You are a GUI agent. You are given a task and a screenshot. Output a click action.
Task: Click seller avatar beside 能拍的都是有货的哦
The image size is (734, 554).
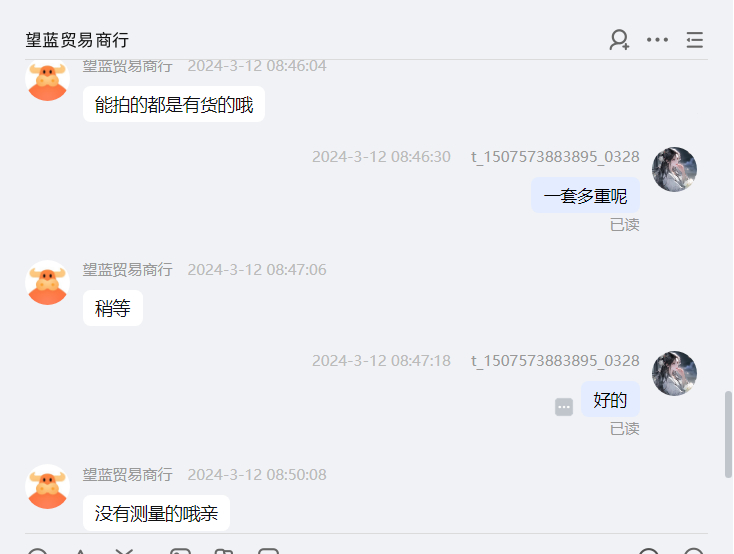[47, 80]
